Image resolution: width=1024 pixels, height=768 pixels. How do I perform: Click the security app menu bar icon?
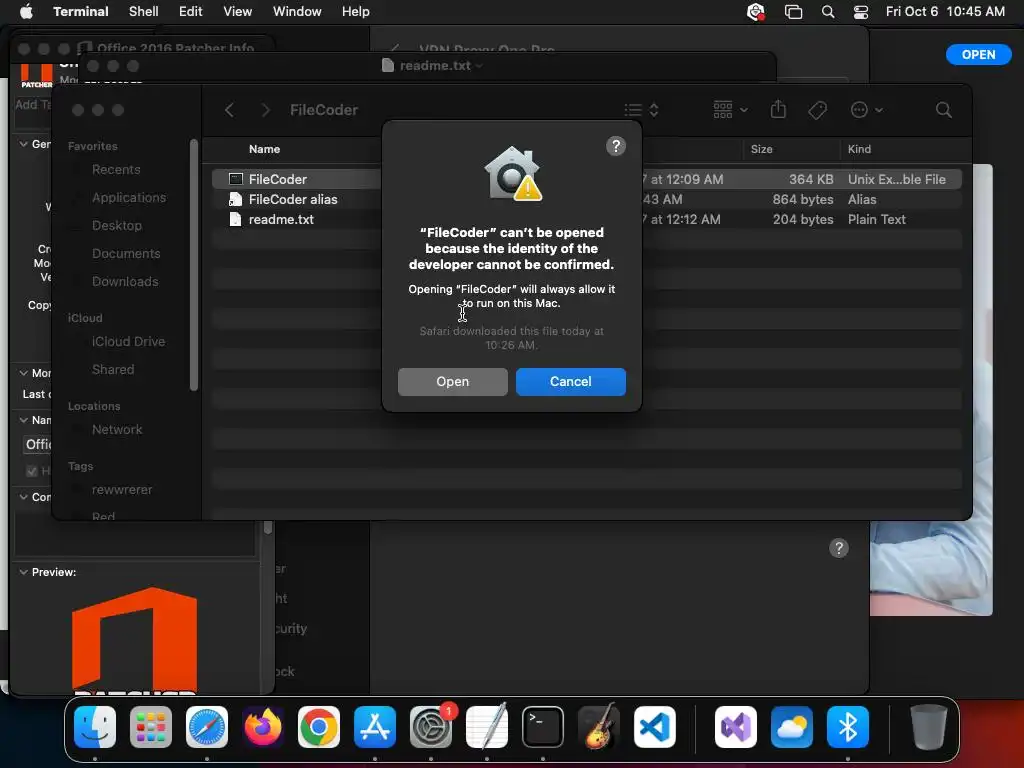pos(756,12)
